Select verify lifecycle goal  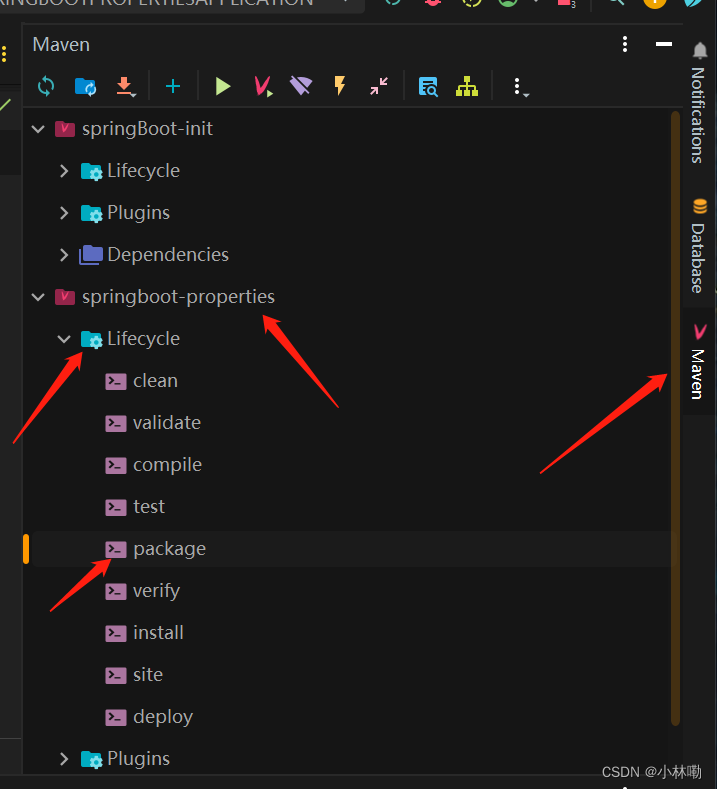point(156,591)
